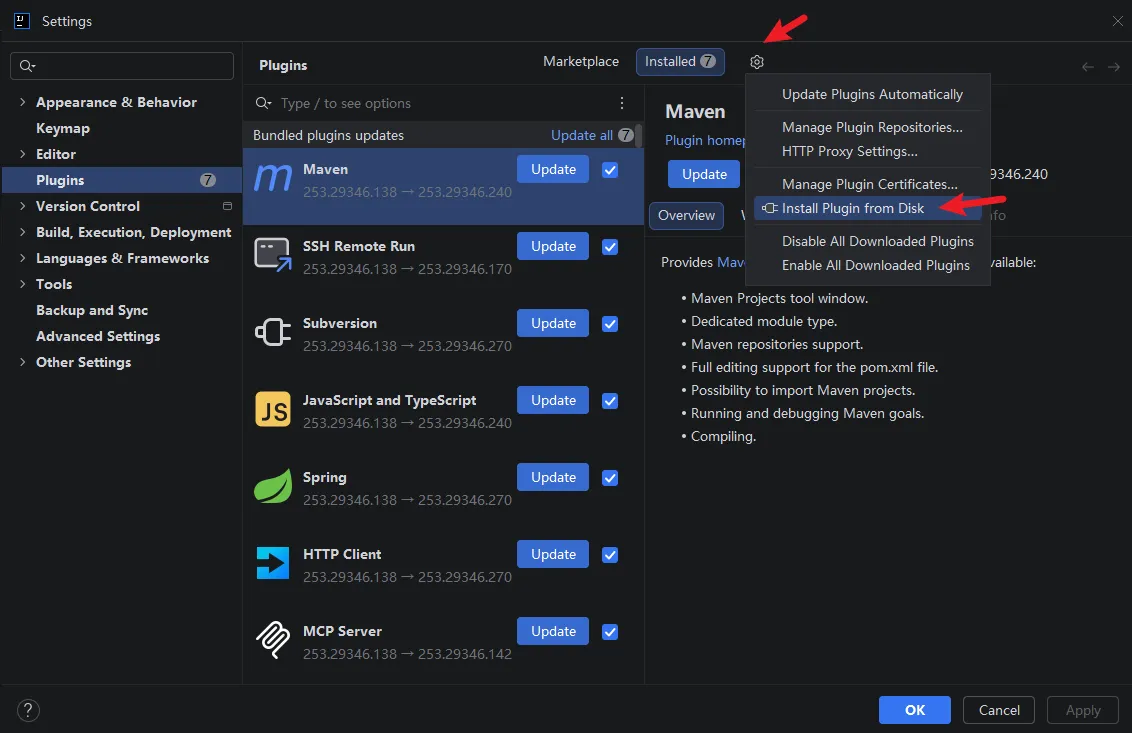Screen dimensions: 1132x733
Task: Switch to the Marketplace tab
Action: pyautogui.click(x=580, y=61)
